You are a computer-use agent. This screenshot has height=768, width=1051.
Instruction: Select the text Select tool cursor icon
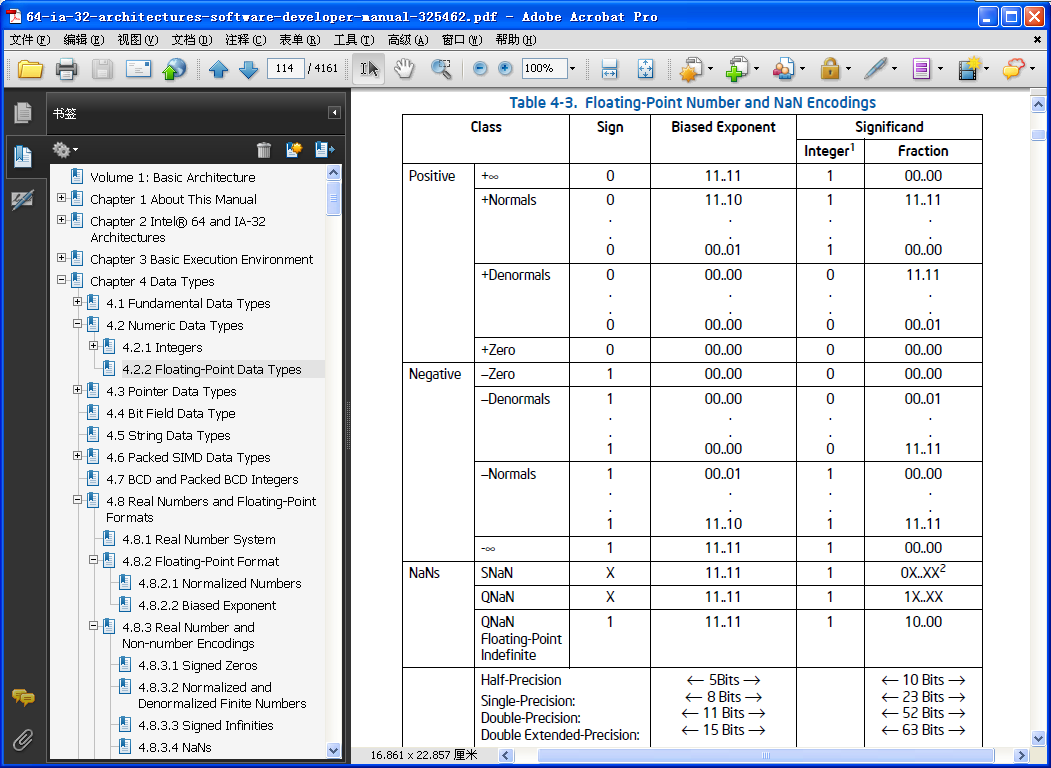coord(369,68)
